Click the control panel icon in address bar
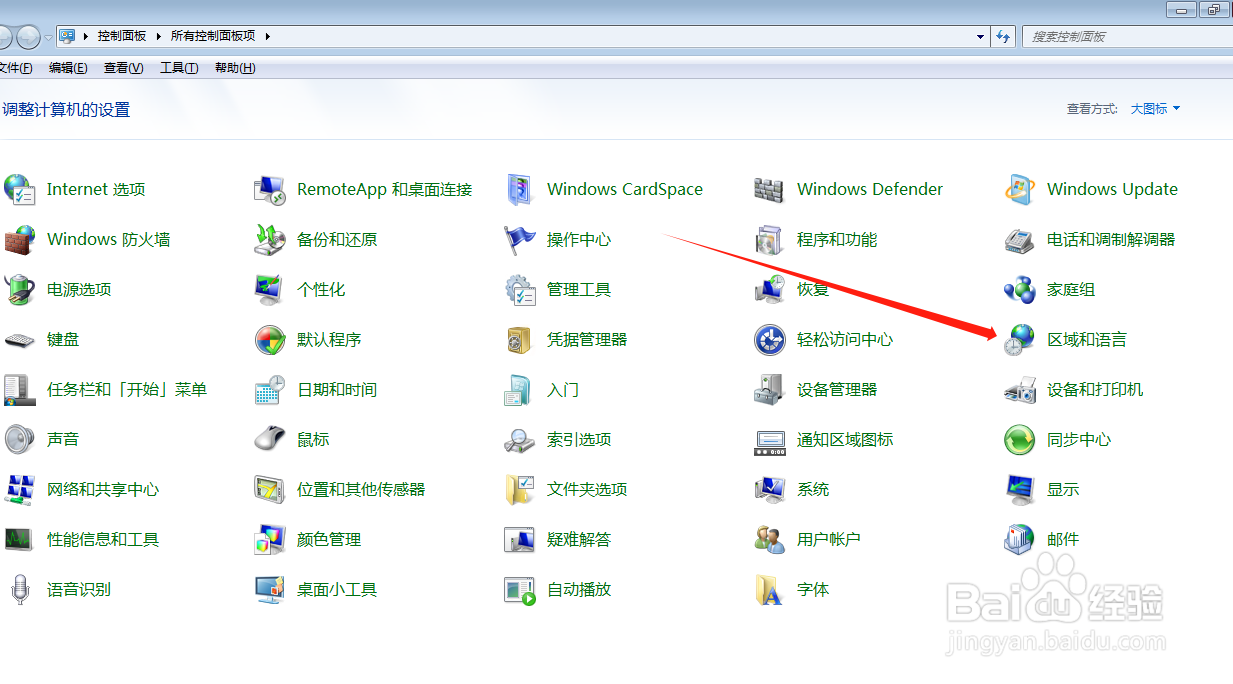This screenshot has width=1233, height=684. tap(67, 36)
